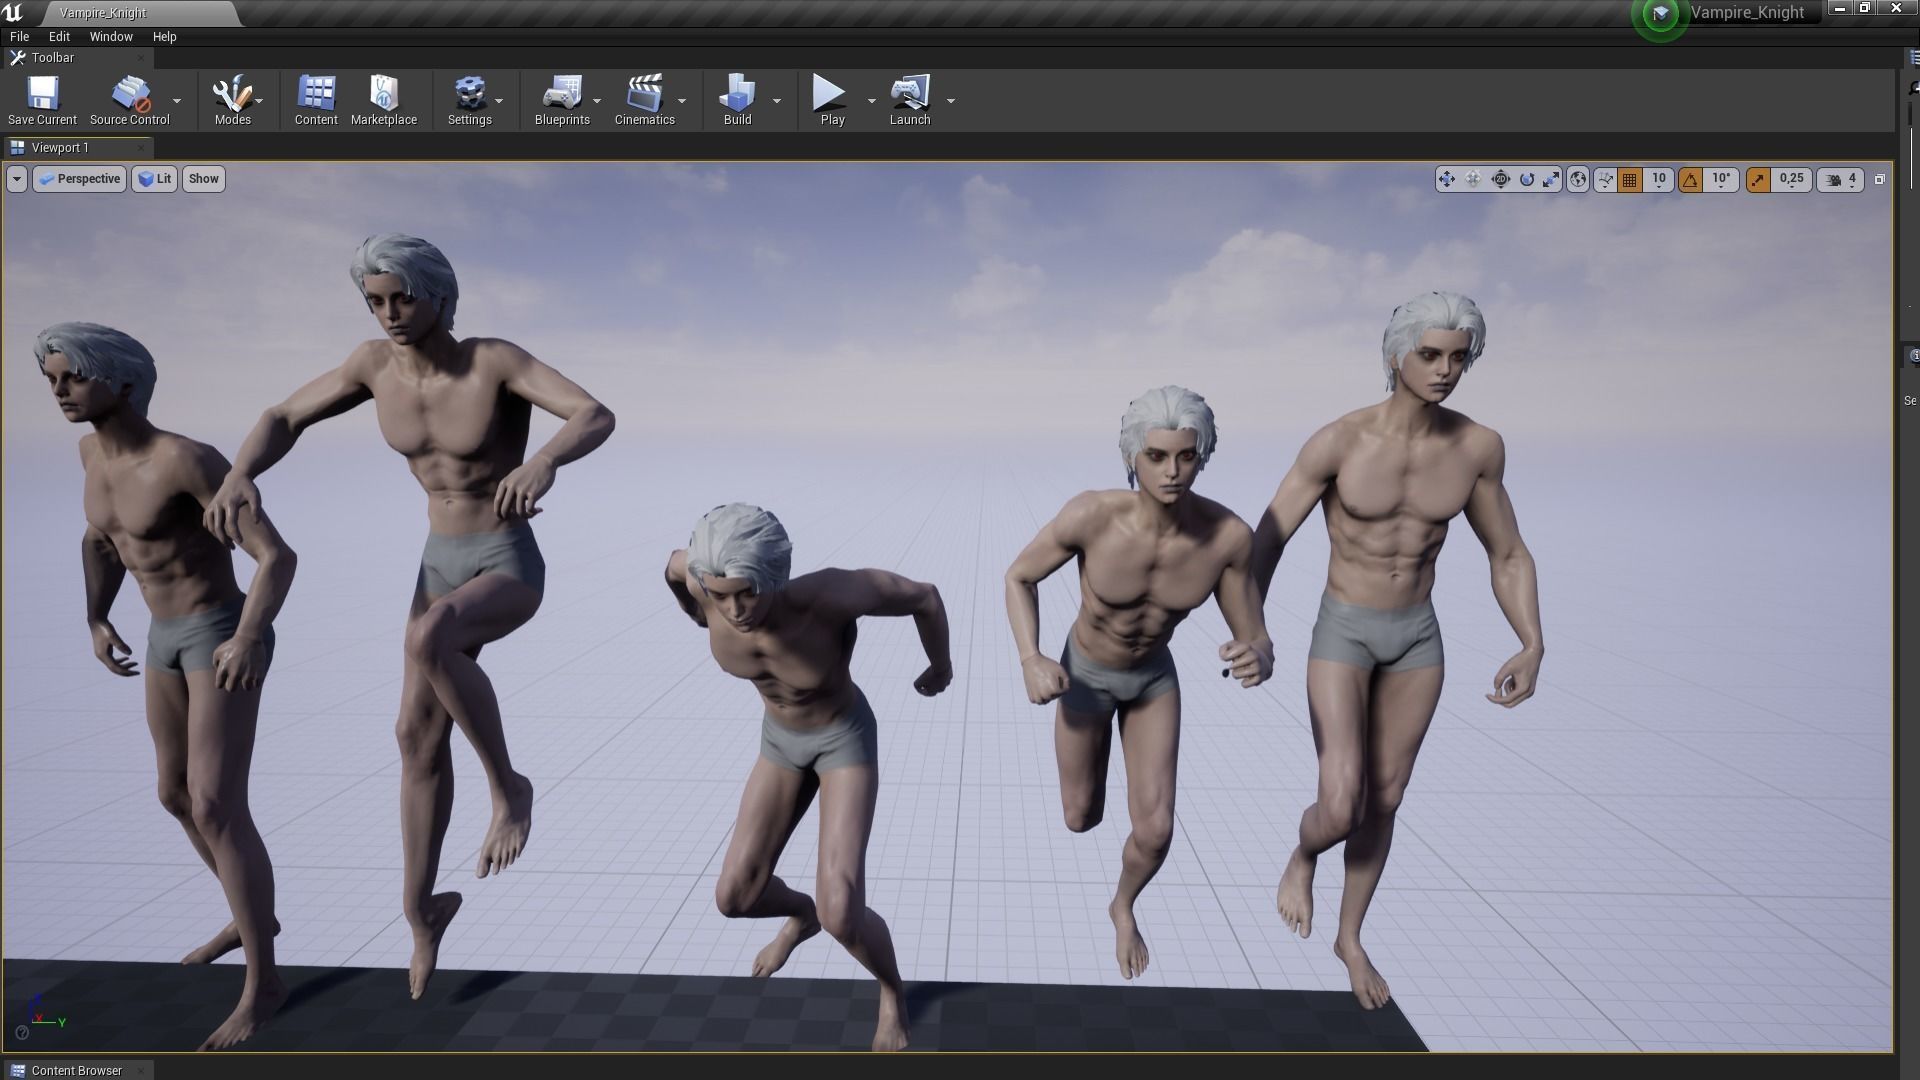This screenshot has height=1080, width=1920.
Task: Click the Save Current toolbar icon
Action: coord(42,99)
